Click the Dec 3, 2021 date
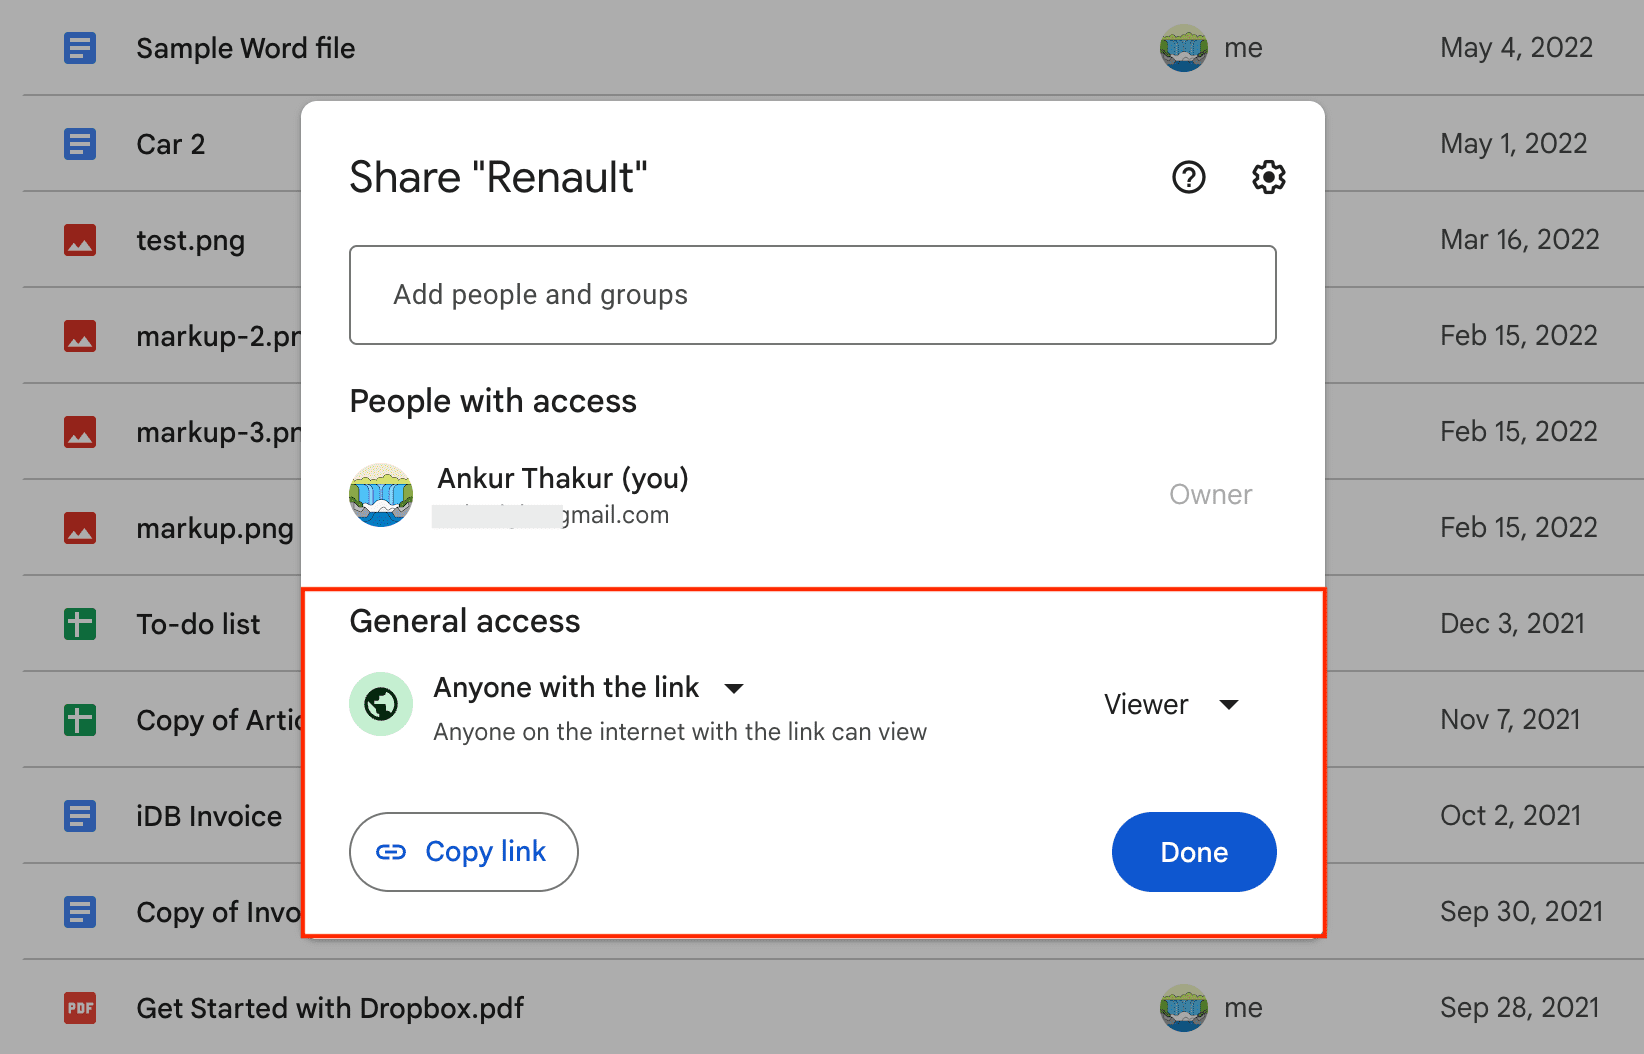The height and width of the screenshot is (1054, 1644). point(1513,624)
